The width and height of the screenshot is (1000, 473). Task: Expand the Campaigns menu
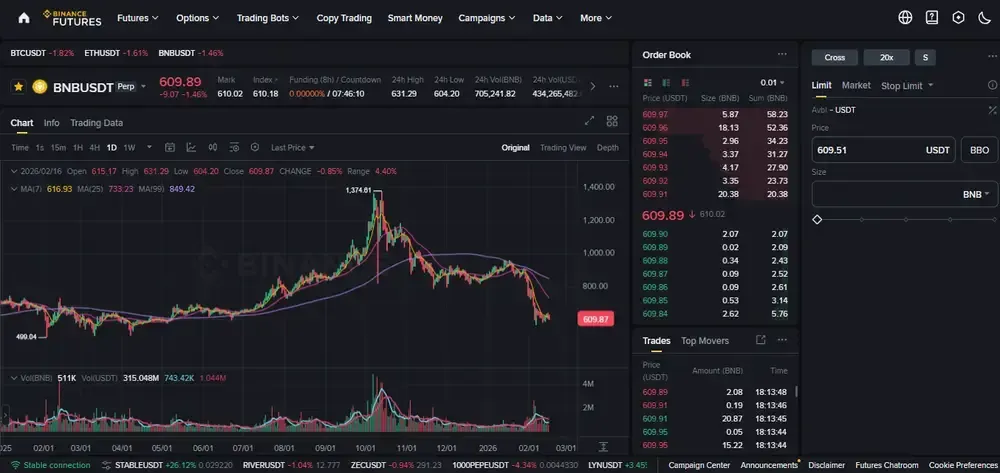[487, 18]
